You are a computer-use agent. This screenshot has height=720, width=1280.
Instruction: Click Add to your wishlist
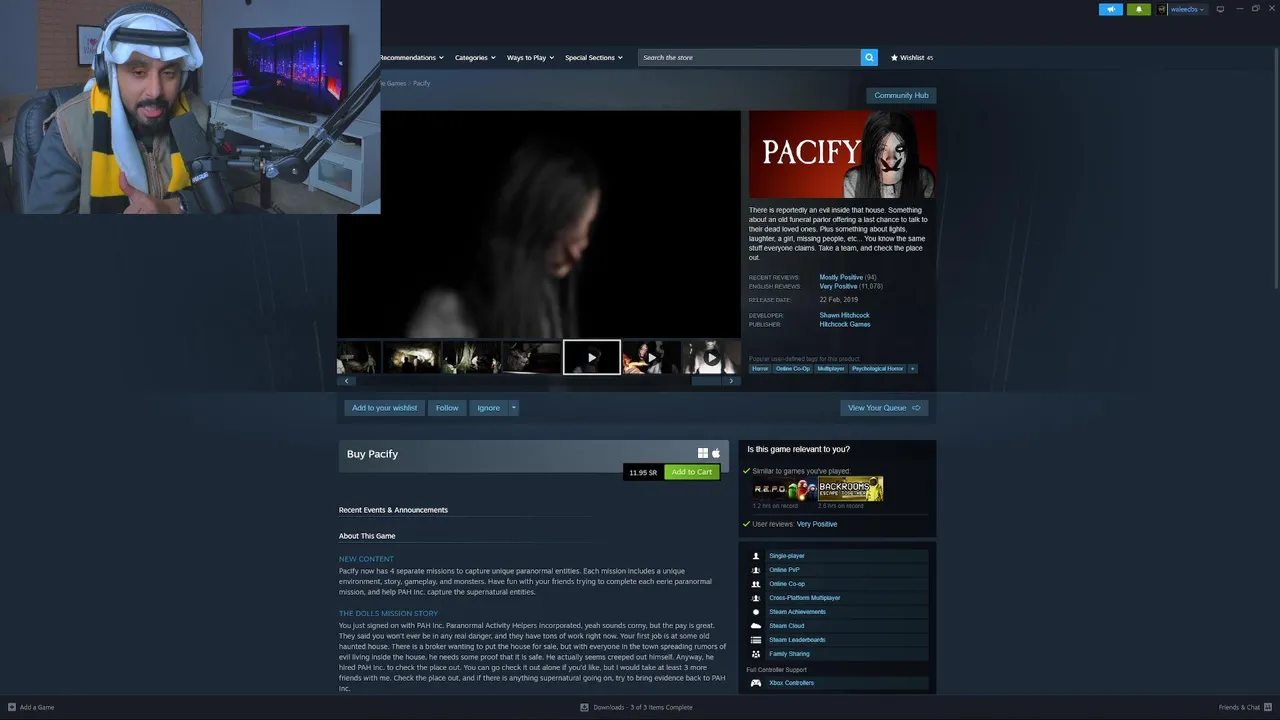[384, 408]
